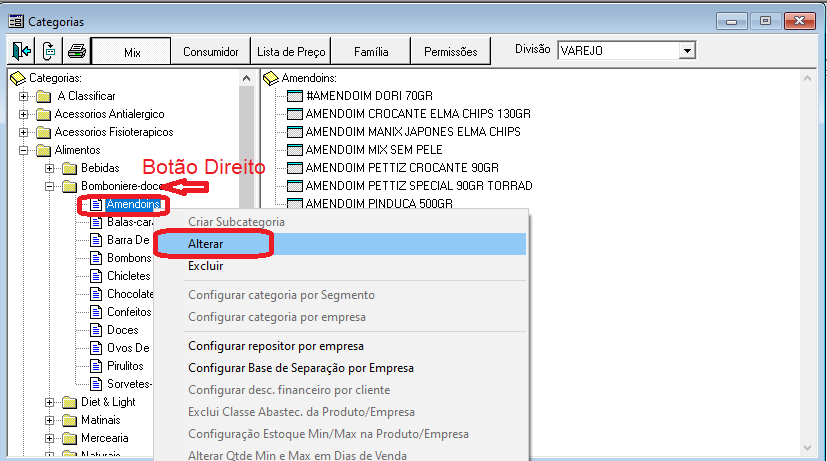Click the printer toolbar icon
The height and width of the screenshot is (461, 827).
(77, 51)
